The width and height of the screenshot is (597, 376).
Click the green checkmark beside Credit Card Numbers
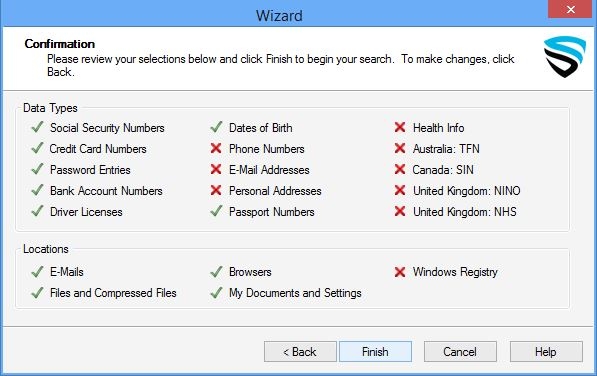click(37, 148)
